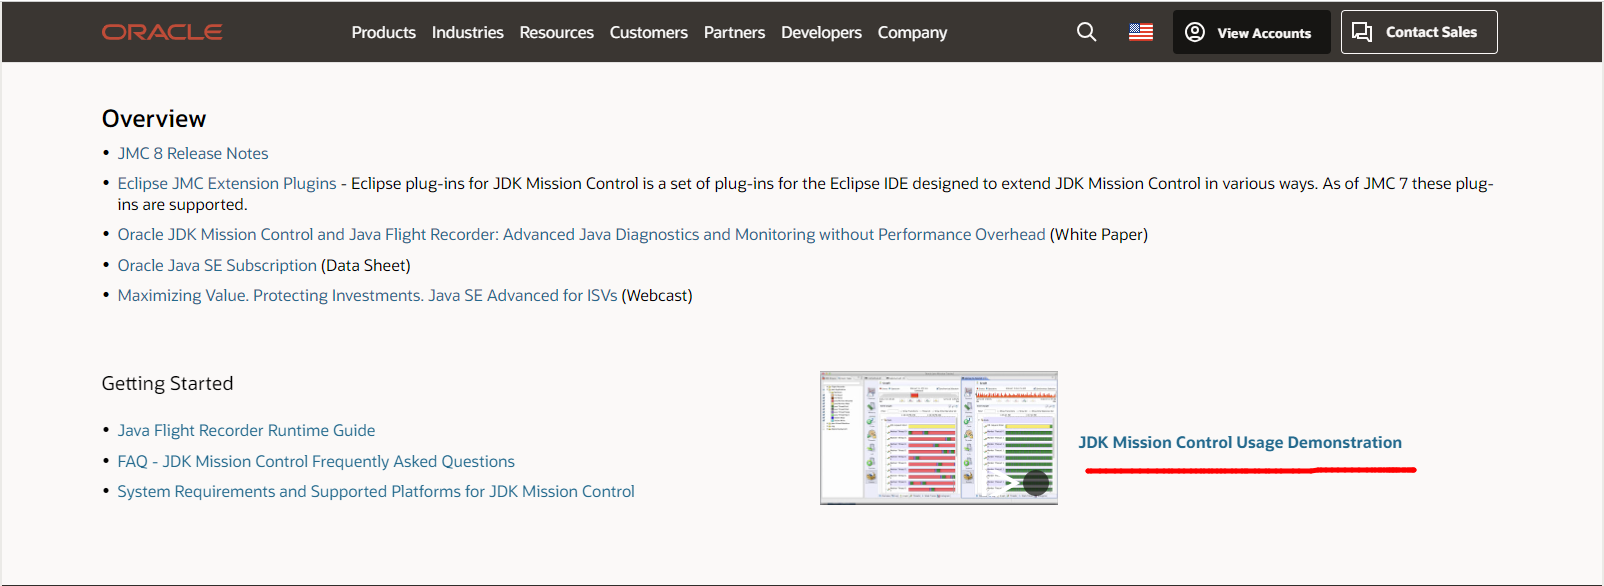Click the Overview heading
This screenshot has width=1604, height=586.
(x=154, y=119)
